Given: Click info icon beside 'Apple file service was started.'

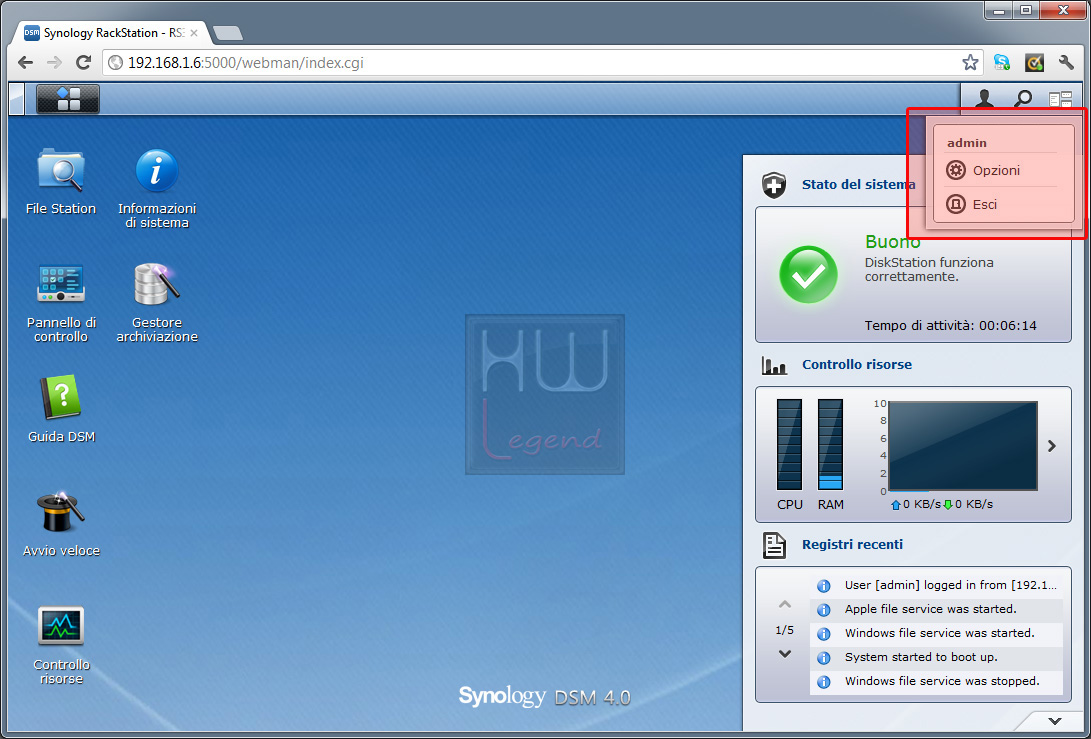Looking at the screenshot, I should [x=824, y=610].
